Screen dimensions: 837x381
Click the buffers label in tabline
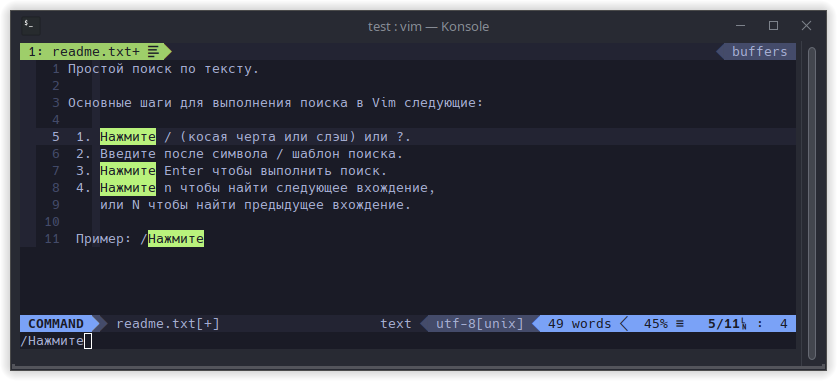(x=759, y=52)
